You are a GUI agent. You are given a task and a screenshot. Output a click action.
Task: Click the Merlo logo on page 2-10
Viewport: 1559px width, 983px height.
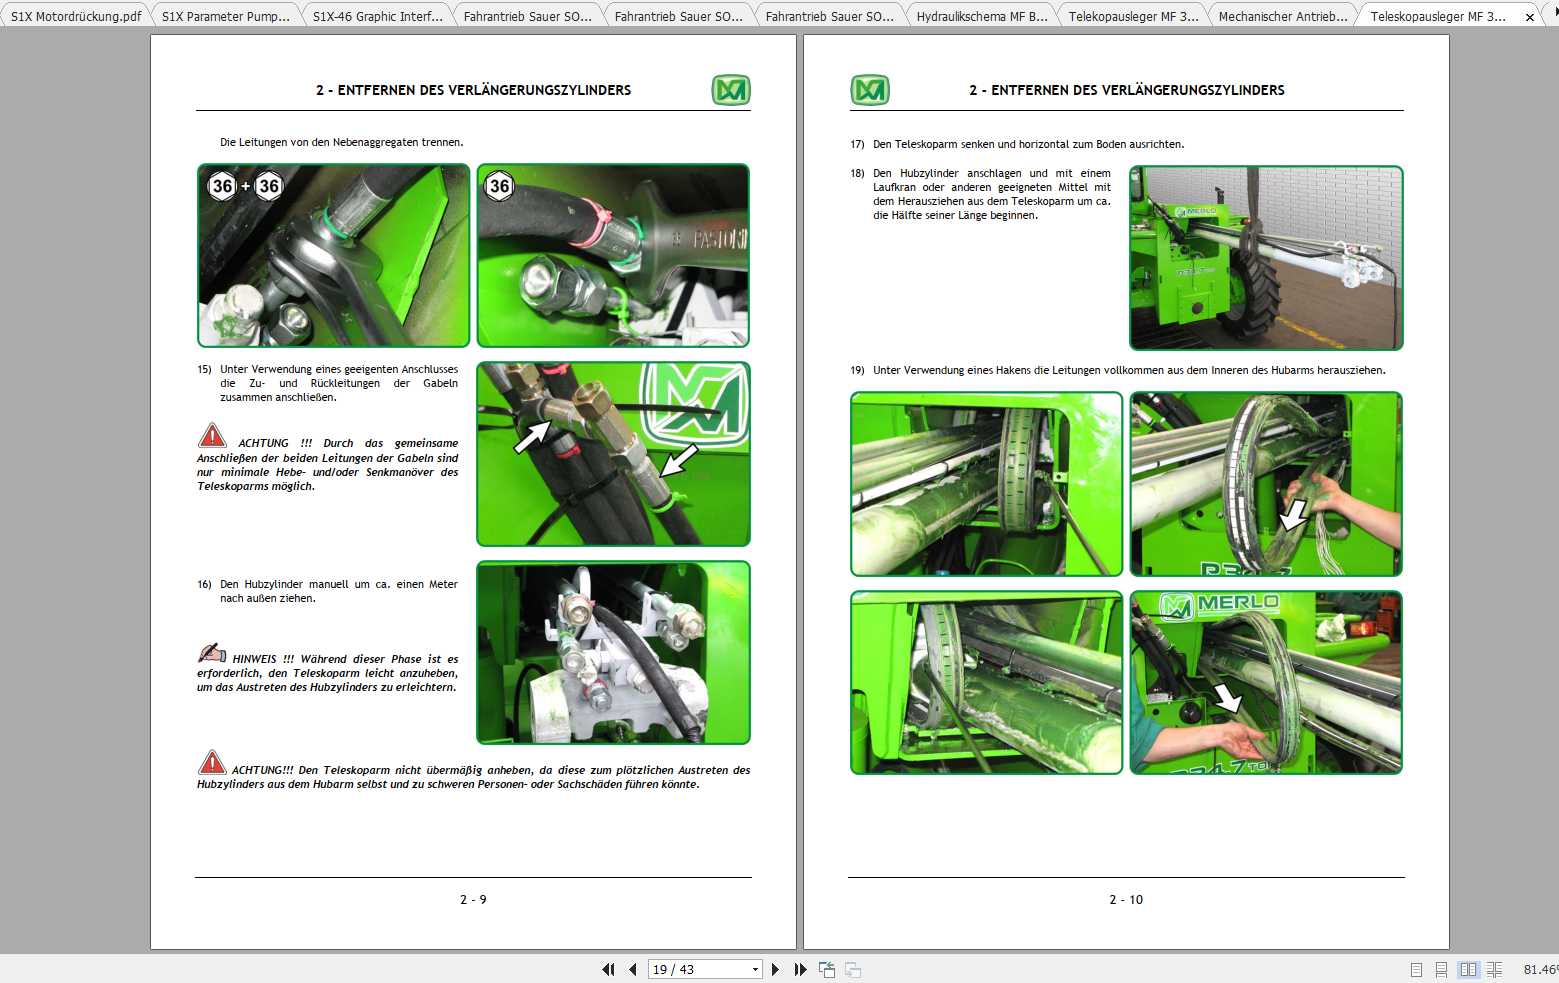point(870,90)
